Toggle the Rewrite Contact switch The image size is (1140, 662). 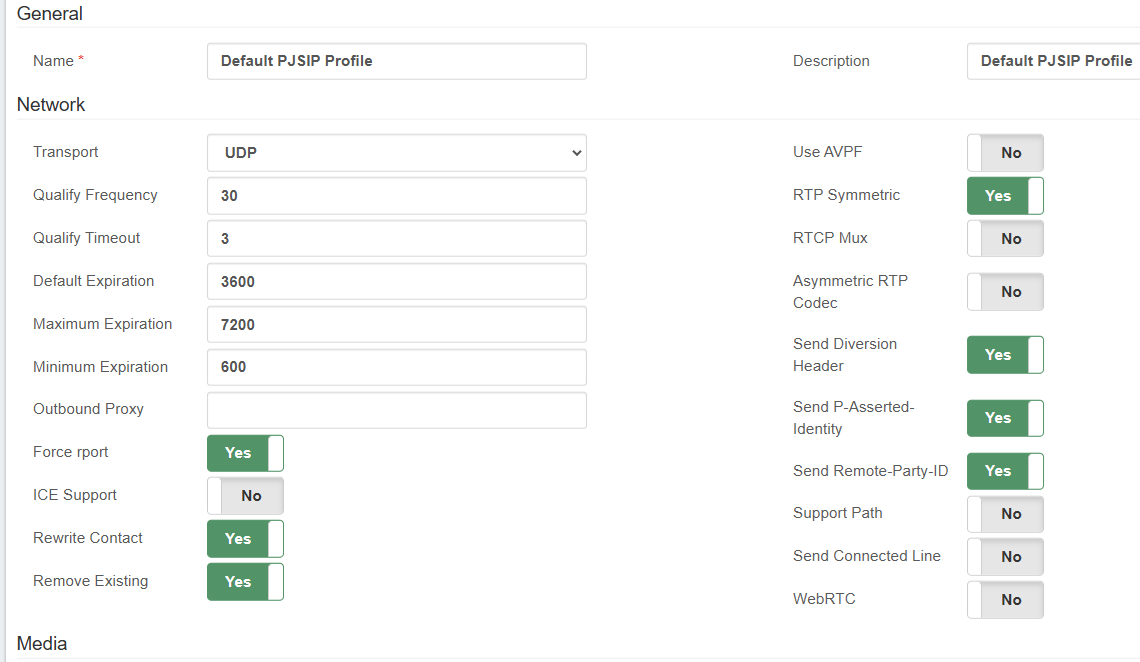pyautogui.click(x=245, y=538)
